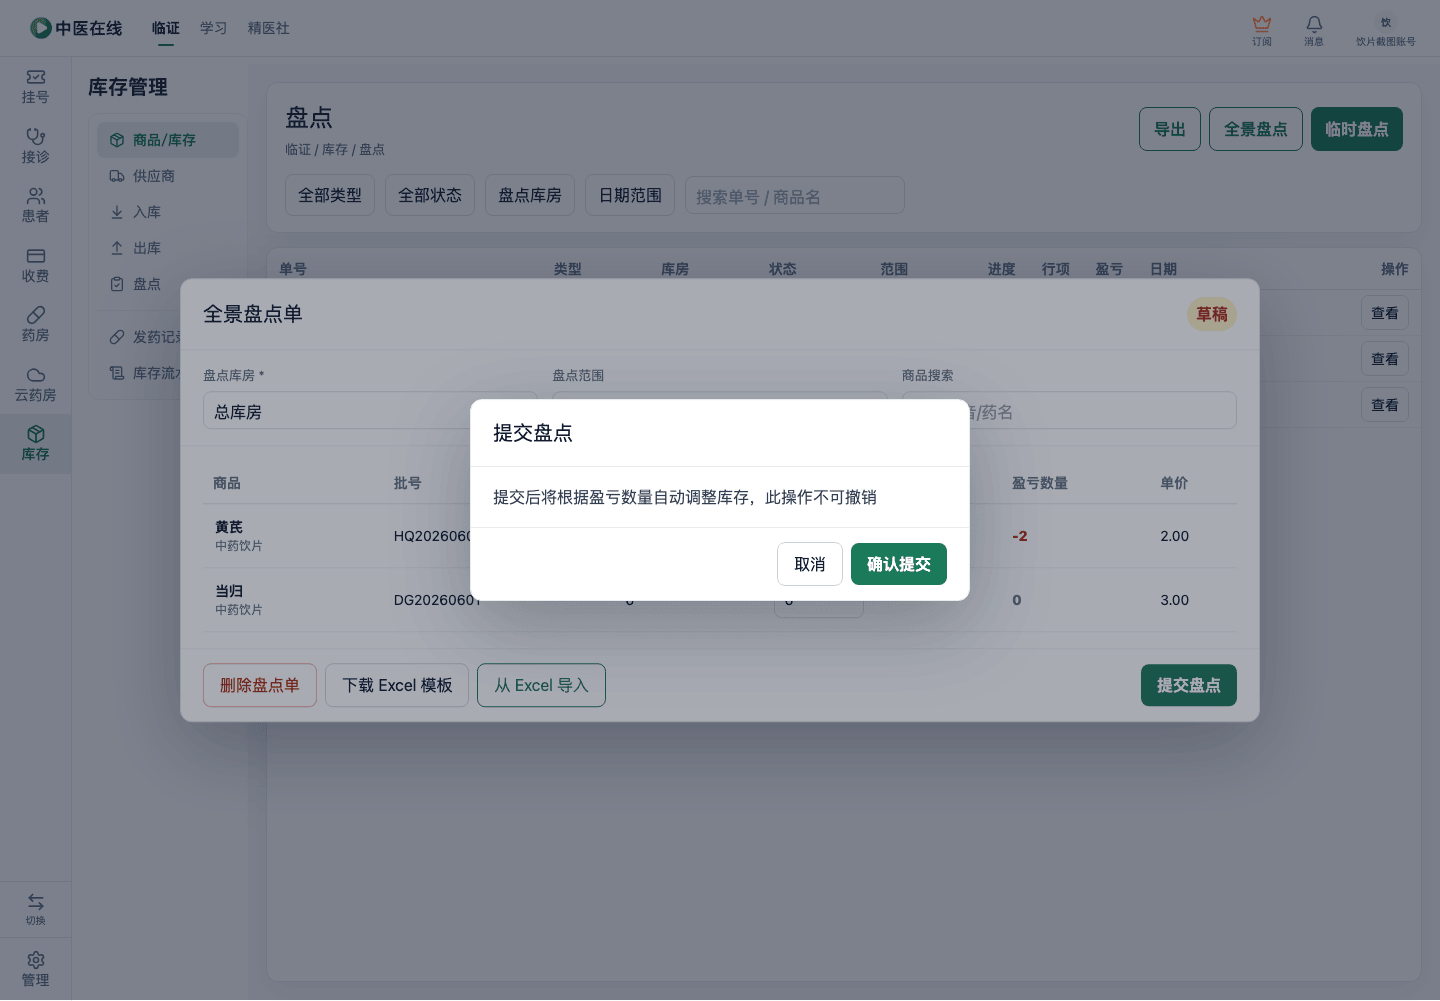Screen dimensions: 1440x1001
Task: Open the 盘点库房 filter dropdown
Action: [x=530, y=195]
